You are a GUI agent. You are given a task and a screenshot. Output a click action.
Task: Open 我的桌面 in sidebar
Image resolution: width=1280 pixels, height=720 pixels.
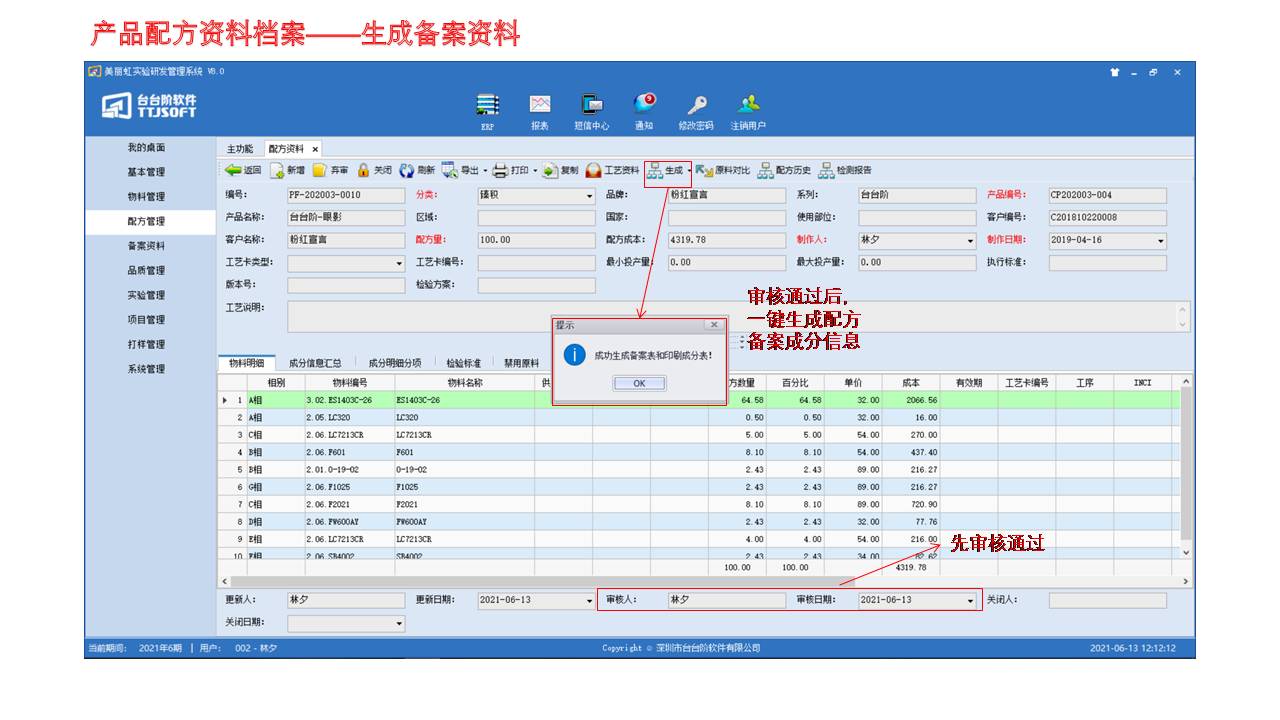coord(146,148)
